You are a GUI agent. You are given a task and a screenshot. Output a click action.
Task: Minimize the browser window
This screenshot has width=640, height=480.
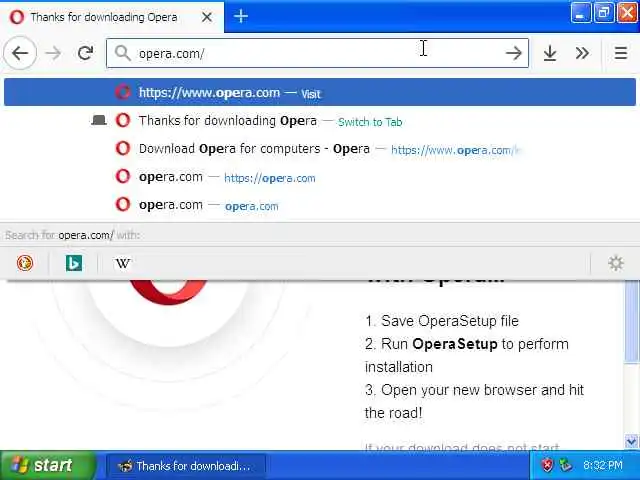(x=581, y=13)
